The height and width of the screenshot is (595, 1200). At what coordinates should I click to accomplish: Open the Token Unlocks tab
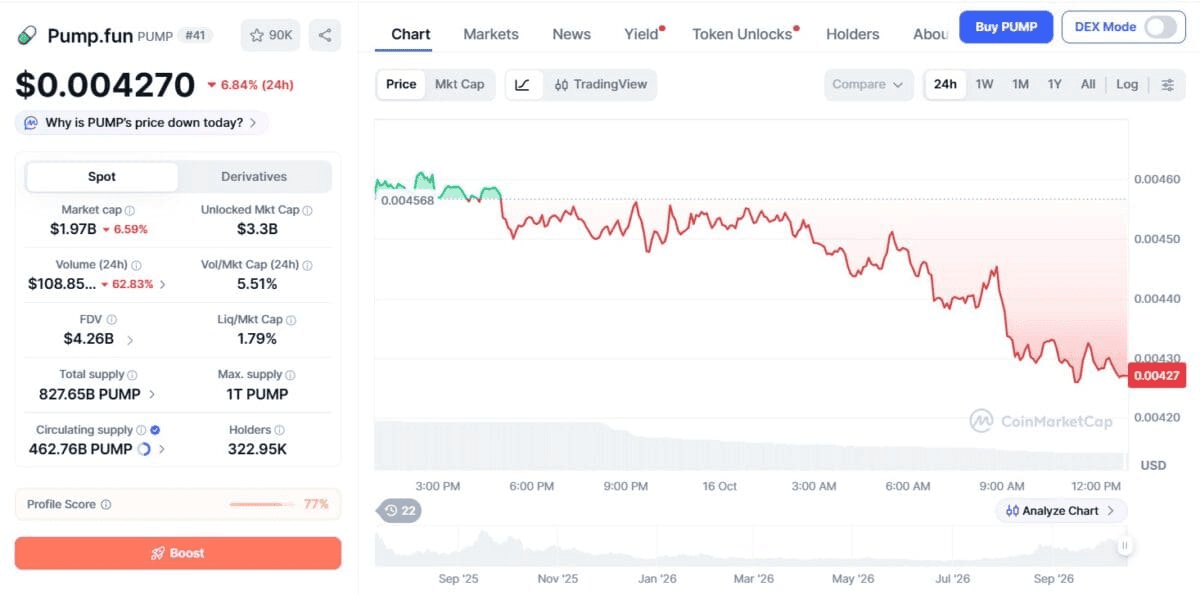(x=744, y=34)
